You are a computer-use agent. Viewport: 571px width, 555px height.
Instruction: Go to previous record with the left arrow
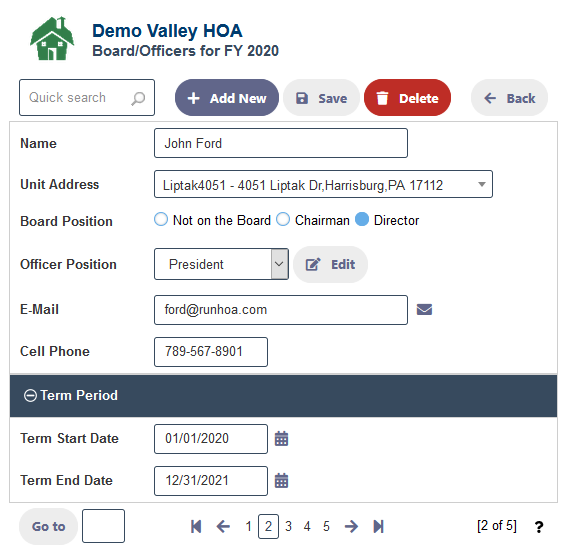[x=223, y=526]
